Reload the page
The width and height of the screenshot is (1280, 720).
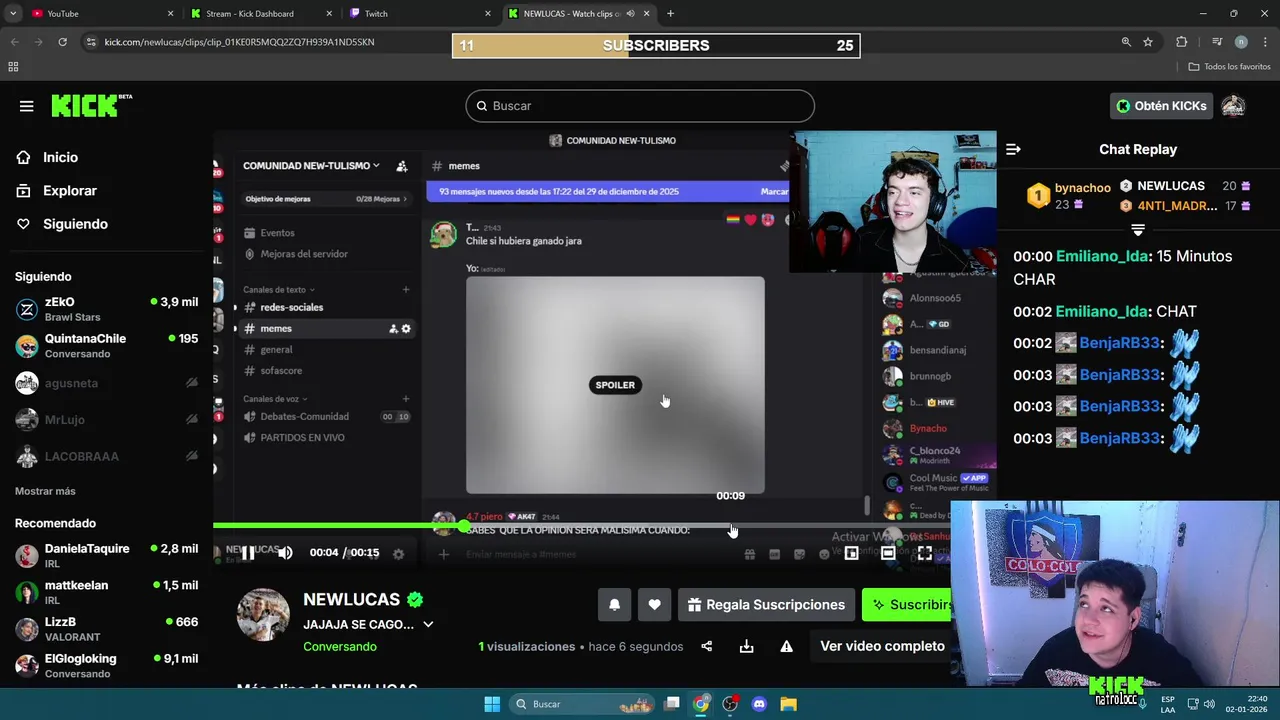63,42
